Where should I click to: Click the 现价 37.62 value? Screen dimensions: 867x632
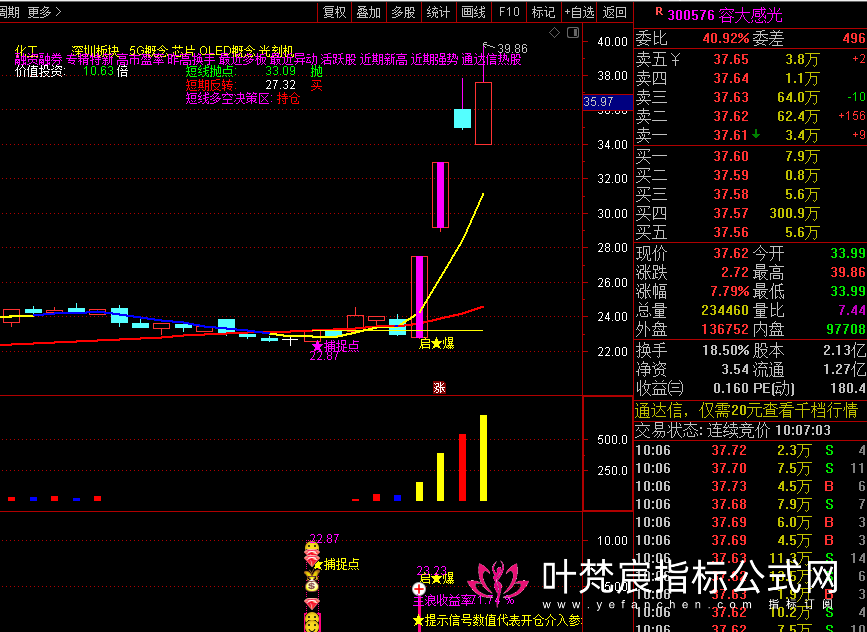point(731,253)
